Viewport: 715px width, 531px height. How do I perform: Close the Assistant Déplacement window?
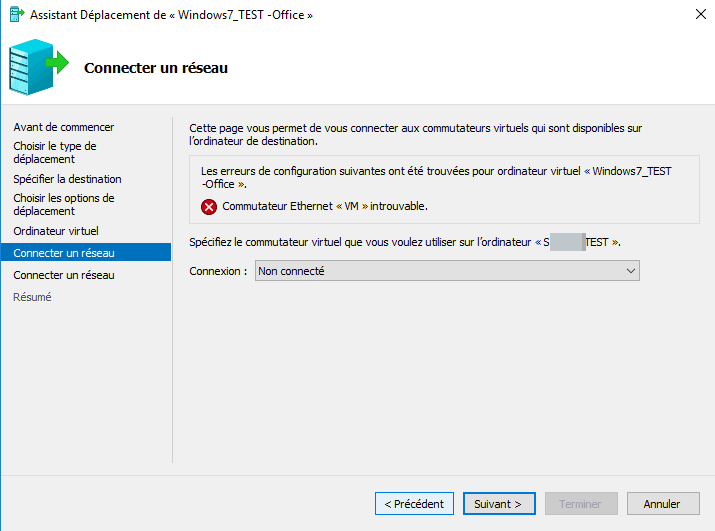tap(700, 15)
